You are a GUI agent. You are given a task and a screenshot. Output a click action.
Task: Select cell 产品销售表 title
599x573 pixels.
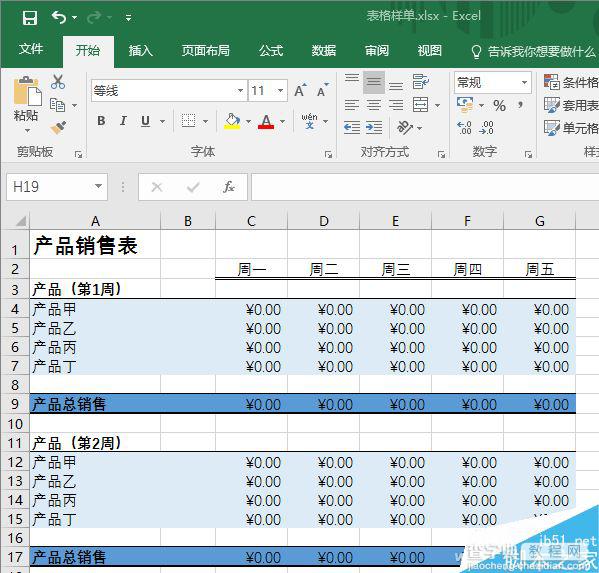point(95,245)
